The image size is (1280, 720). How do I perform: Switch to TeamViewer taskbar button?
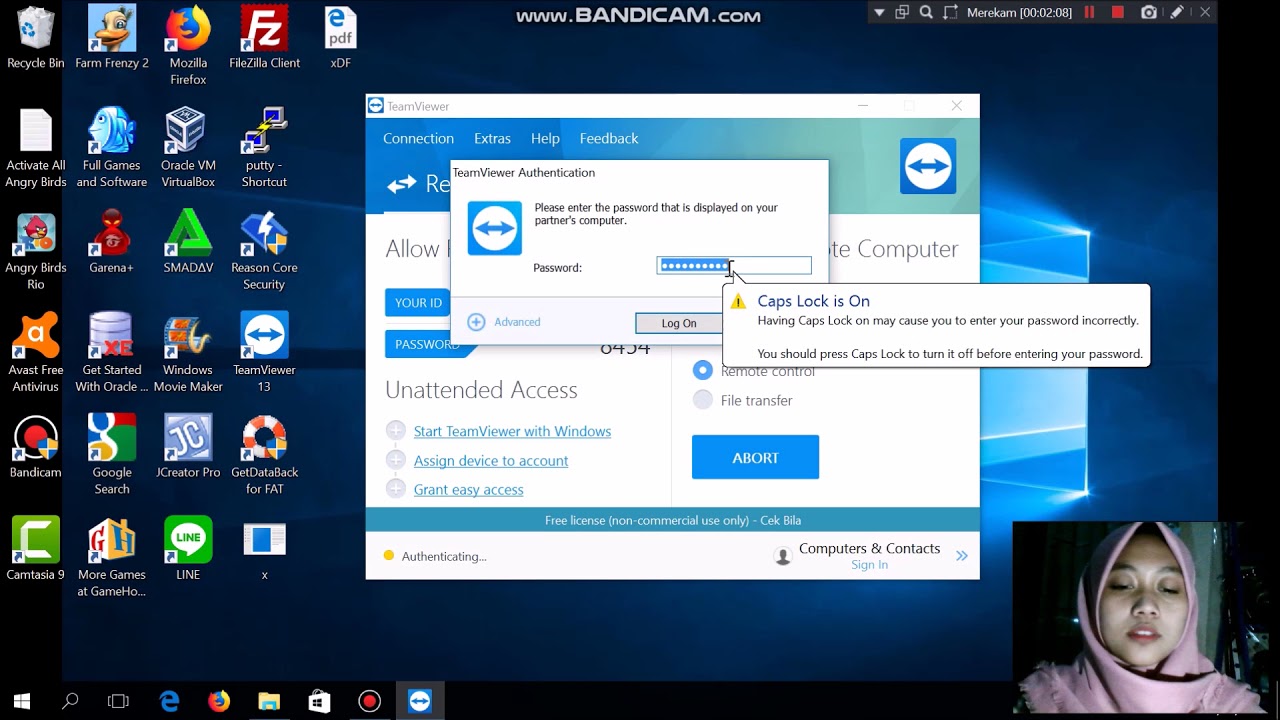tap(419, 701)
